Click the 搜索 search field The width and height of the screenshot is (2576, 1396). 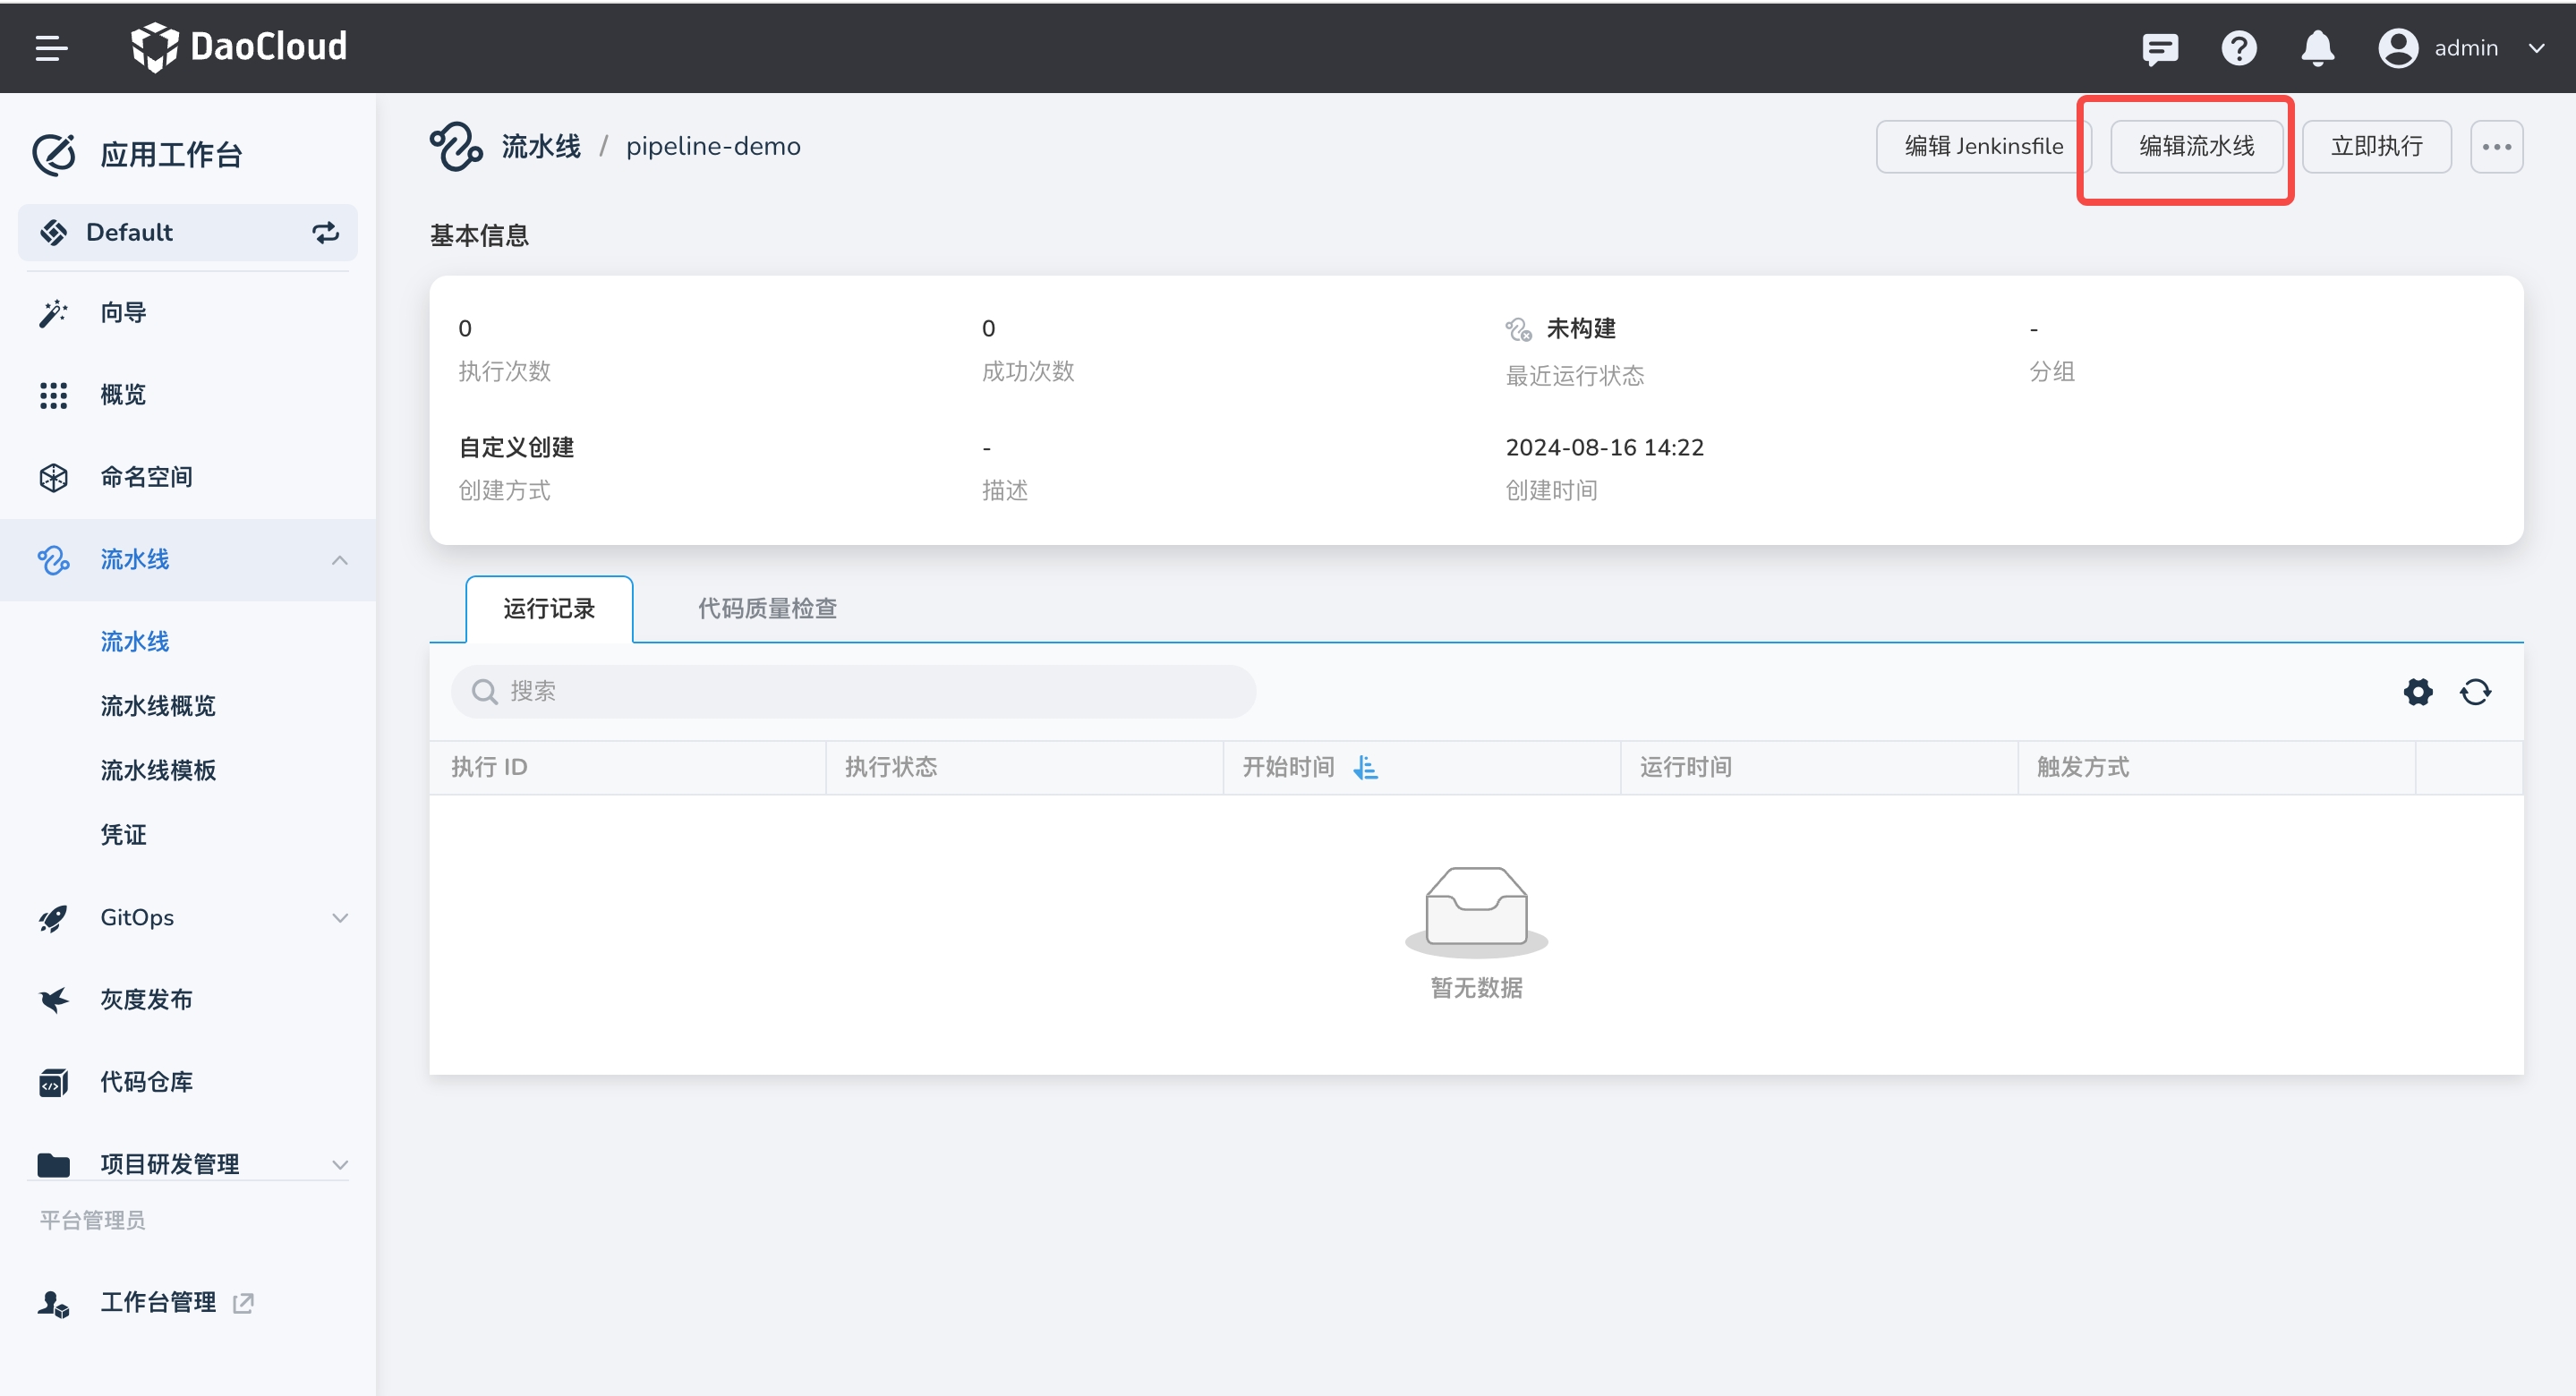click(x=853, y=691)
